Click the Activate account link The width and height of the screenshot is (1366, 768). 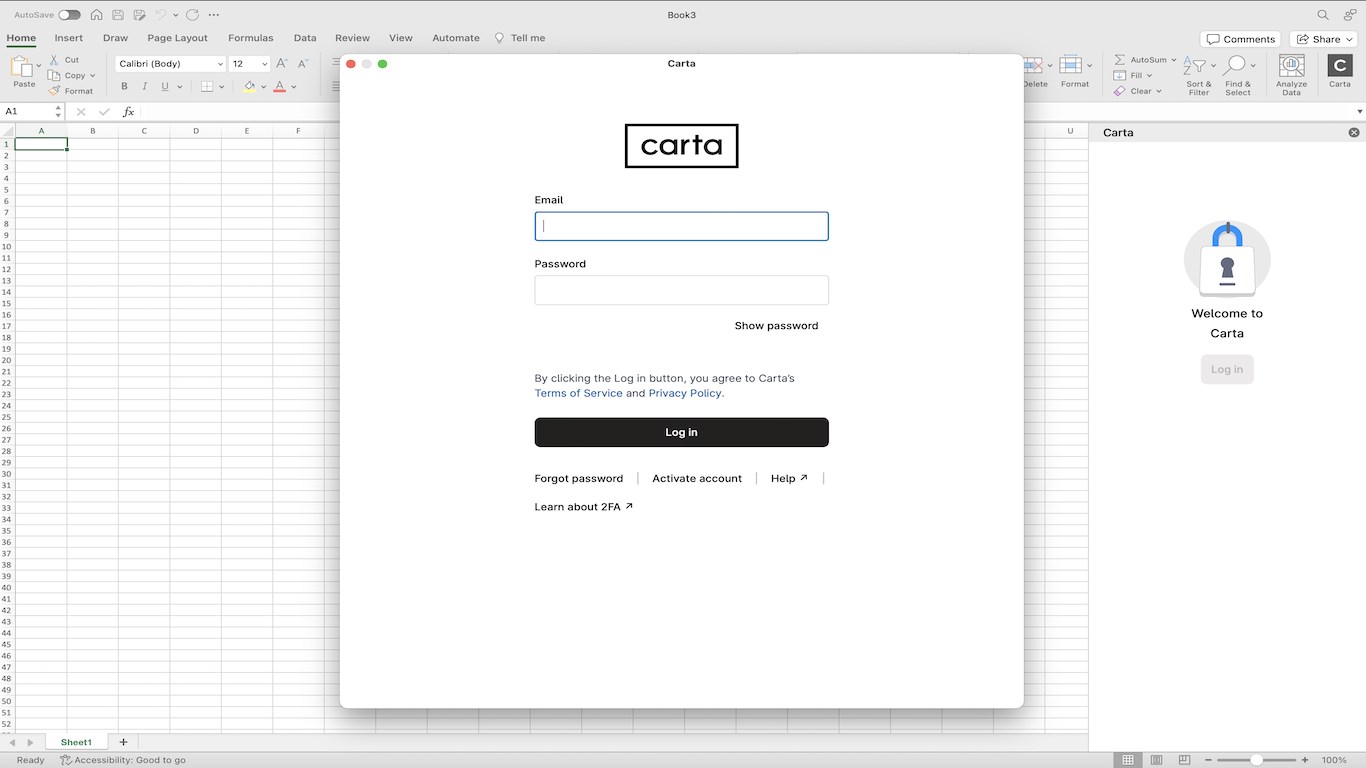pyautogui.click(x=697, y=479)
